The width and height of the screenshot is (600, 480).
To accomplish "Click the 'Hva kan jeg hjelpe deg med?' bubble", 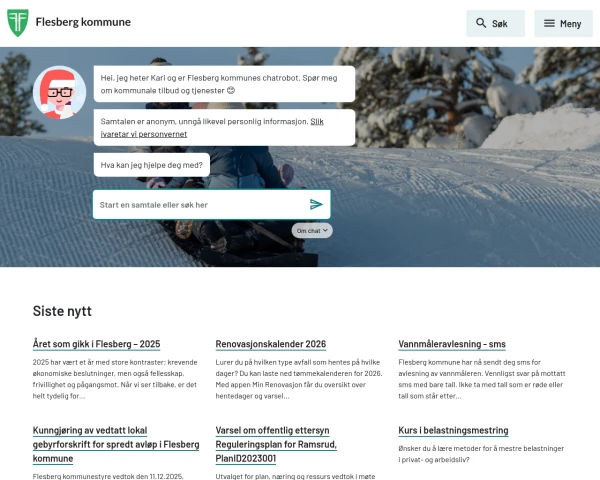I will tap(152, 165).
